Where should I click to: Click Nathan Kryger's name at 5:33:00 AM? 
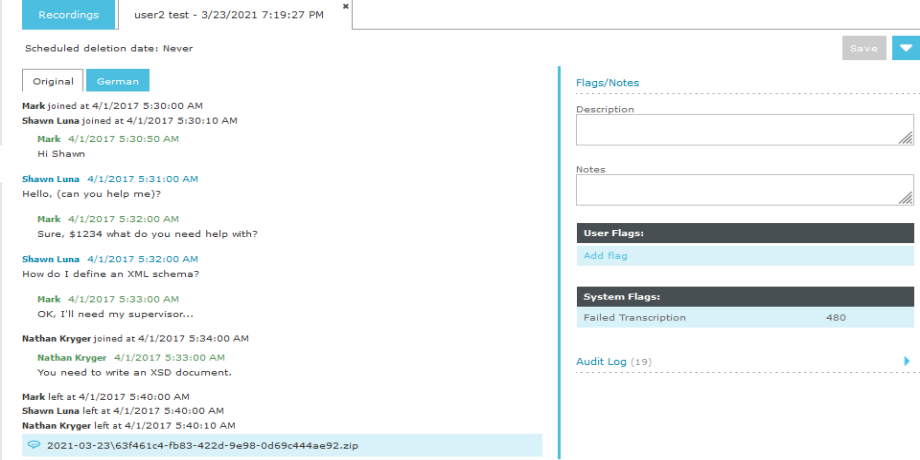tap(71, 357)
